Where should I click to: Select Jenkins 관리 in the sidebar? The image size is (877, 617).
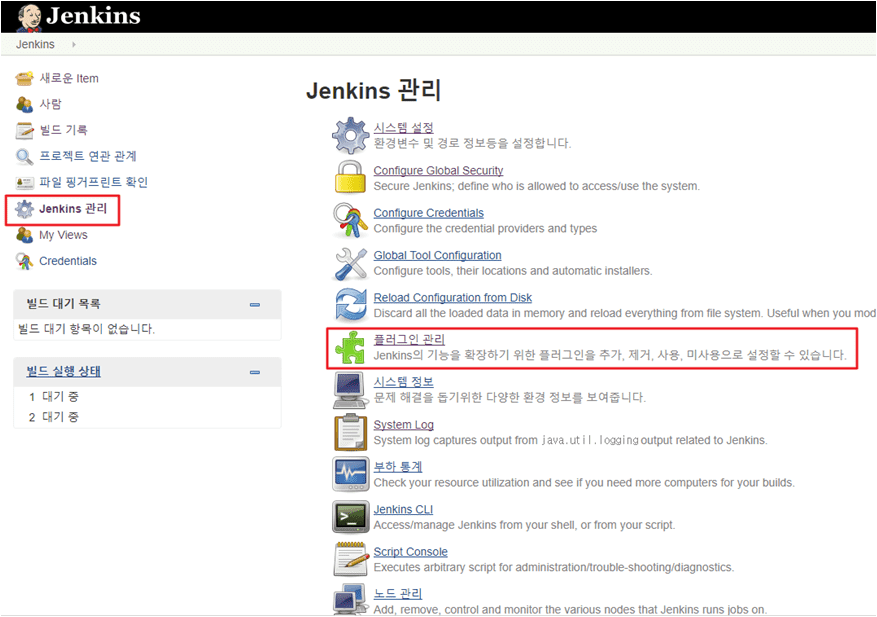click(x=73, y=209)
